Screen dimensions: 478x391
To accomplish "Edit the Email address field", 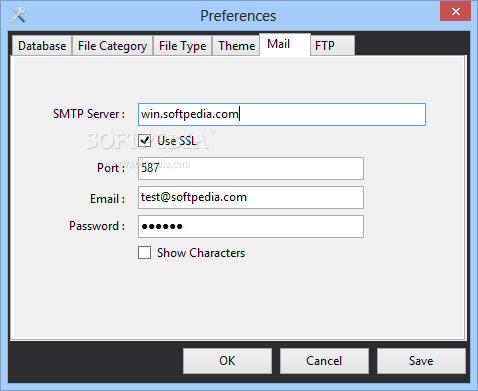I will (251, 197).
